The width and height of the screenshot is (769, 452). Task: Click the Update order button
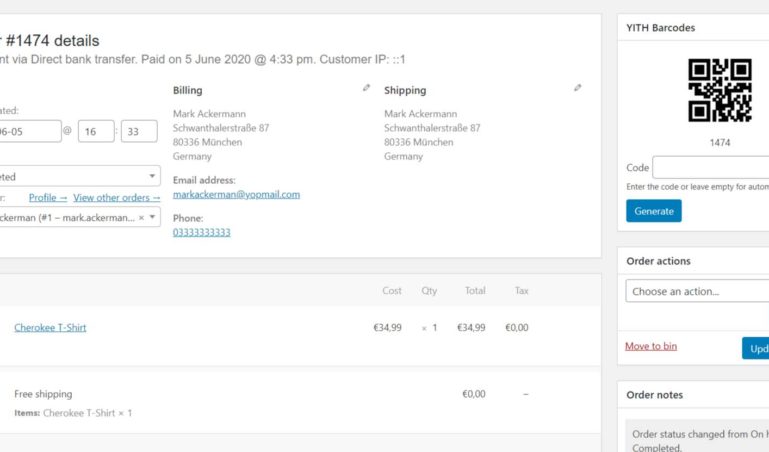(756, 349)
